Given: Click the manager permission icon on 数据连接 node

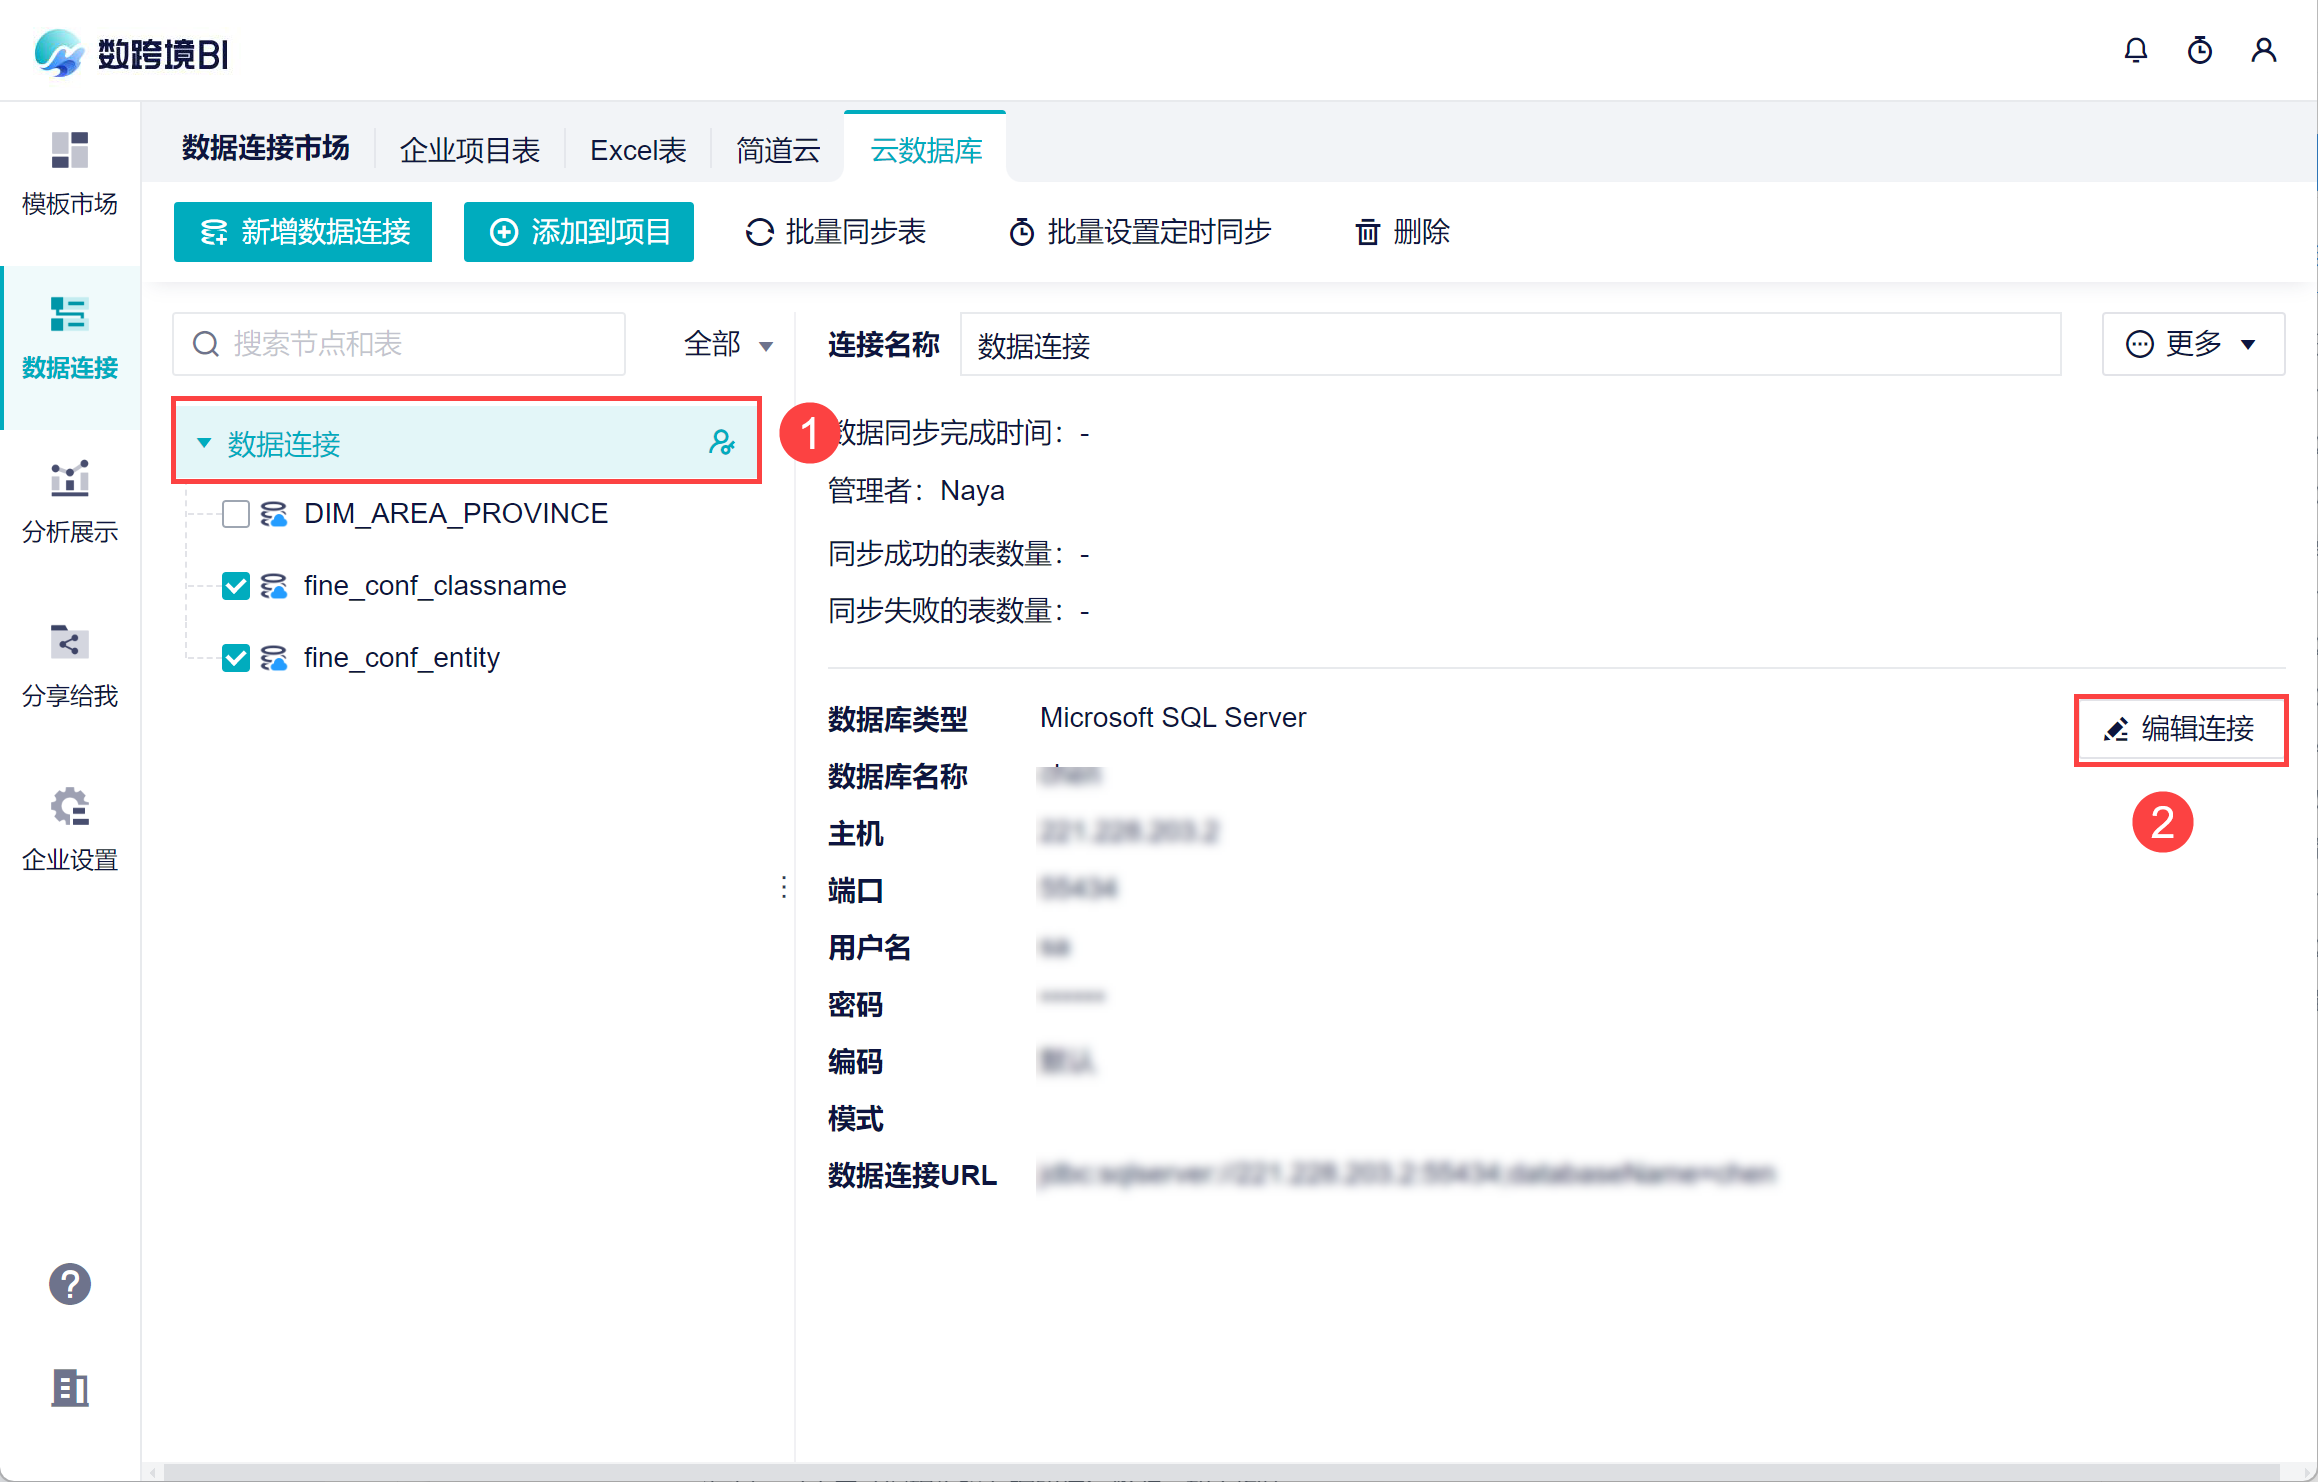Looking at the screenshot, I should pyautogui.click(x=721, y=442).
